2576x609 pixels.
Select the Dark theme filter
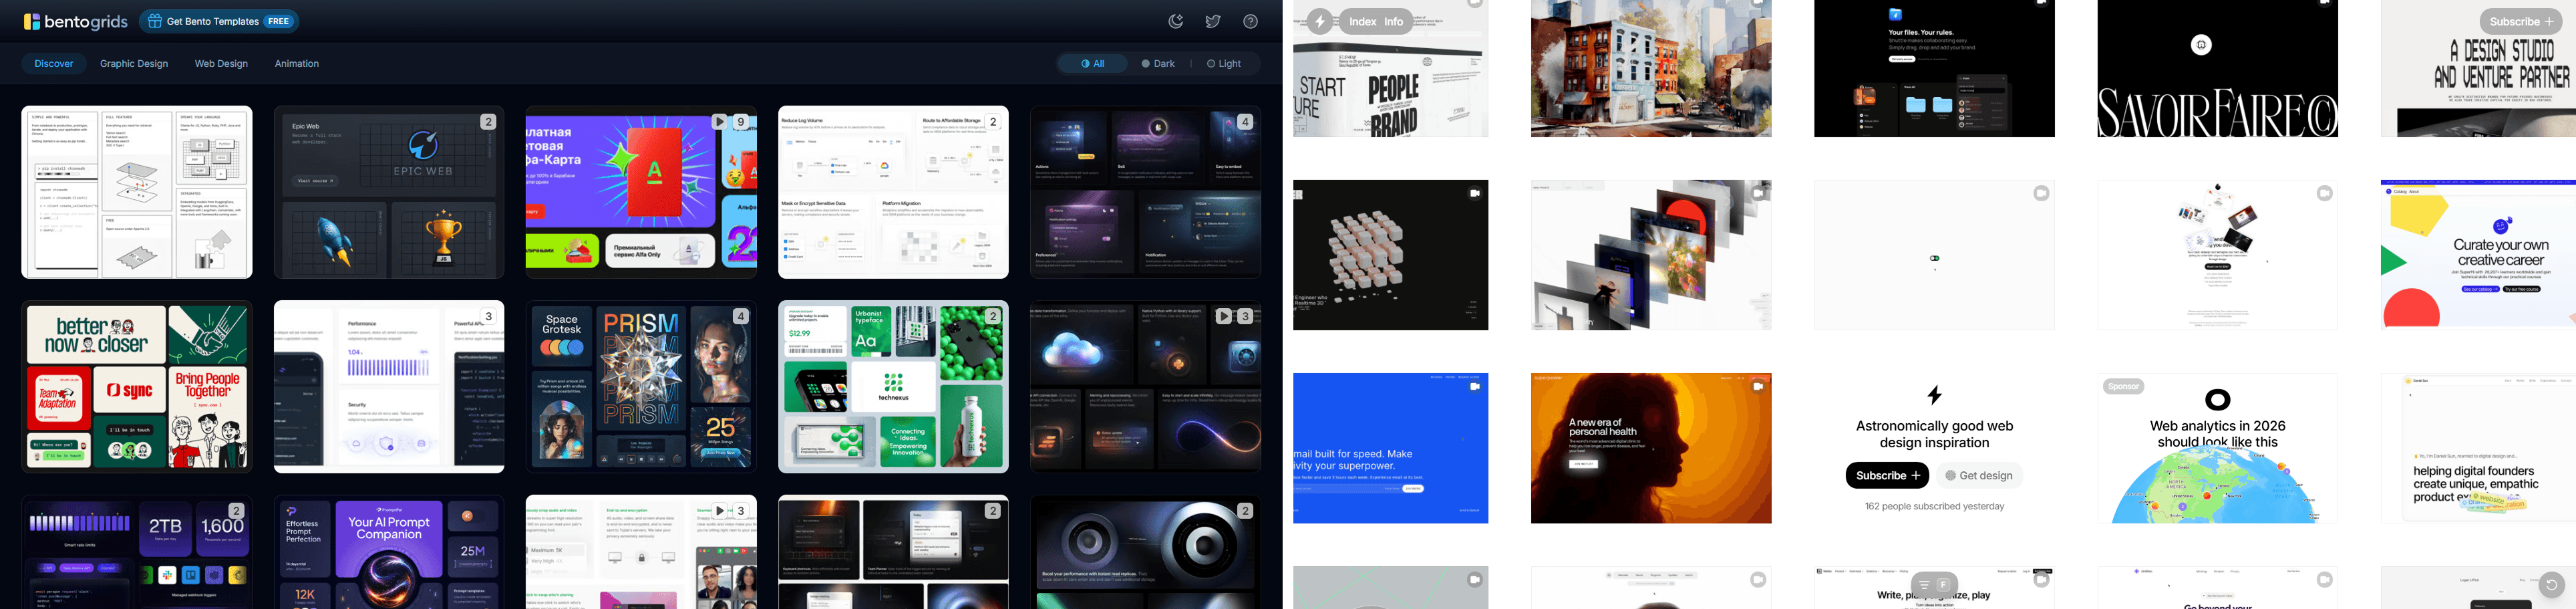(x=1158, y=63)
